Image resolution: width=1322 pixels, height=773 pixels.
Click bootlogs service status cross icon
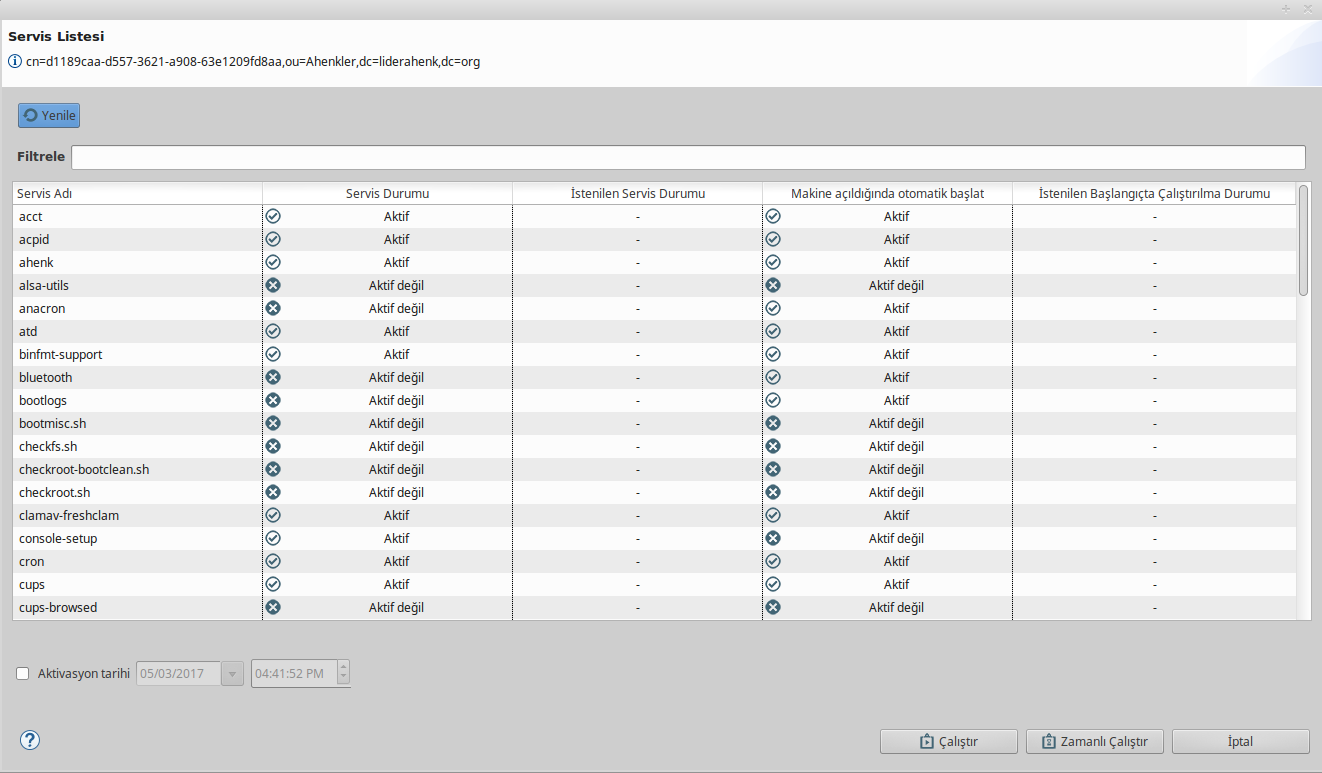(273, 400)
